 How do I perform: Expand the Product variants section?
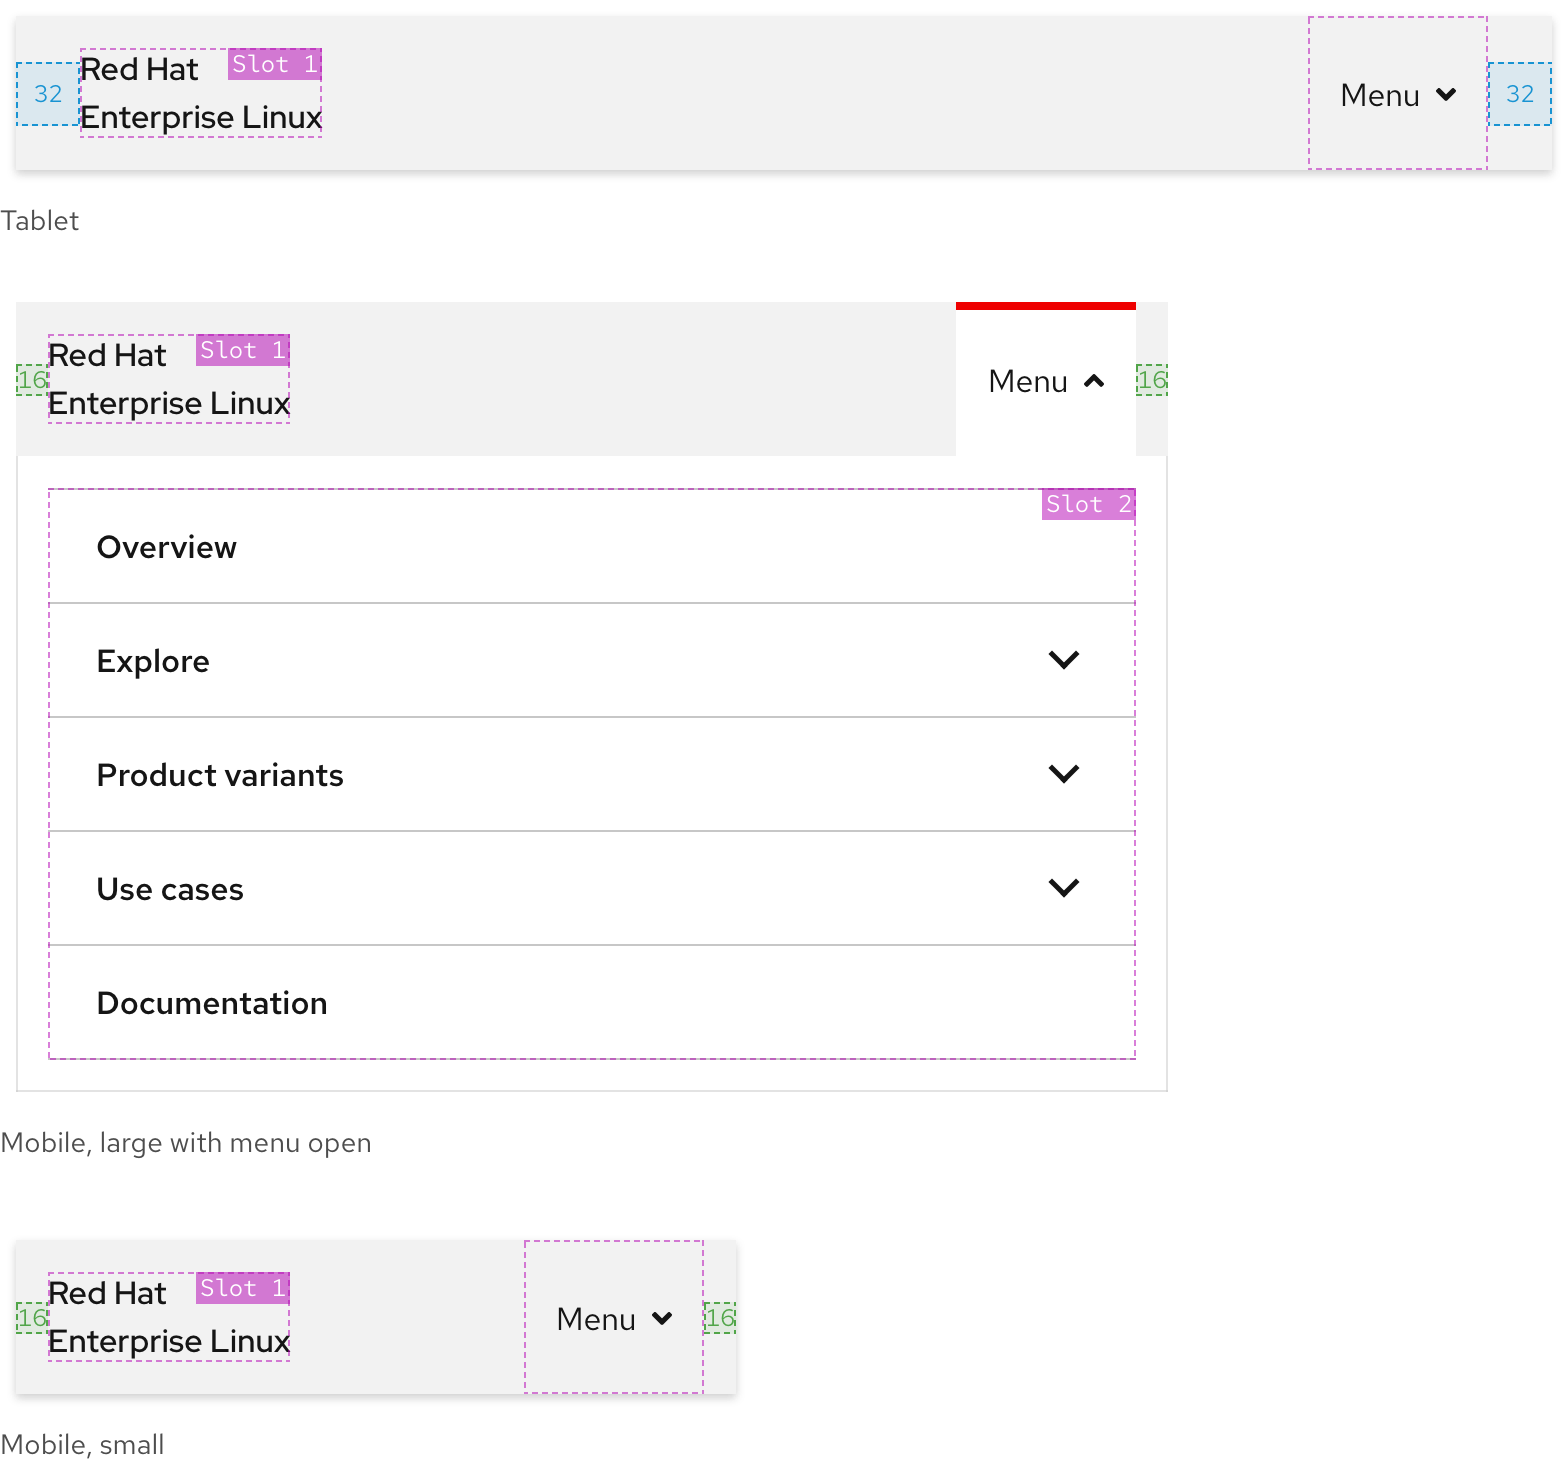tap(220, 775)
